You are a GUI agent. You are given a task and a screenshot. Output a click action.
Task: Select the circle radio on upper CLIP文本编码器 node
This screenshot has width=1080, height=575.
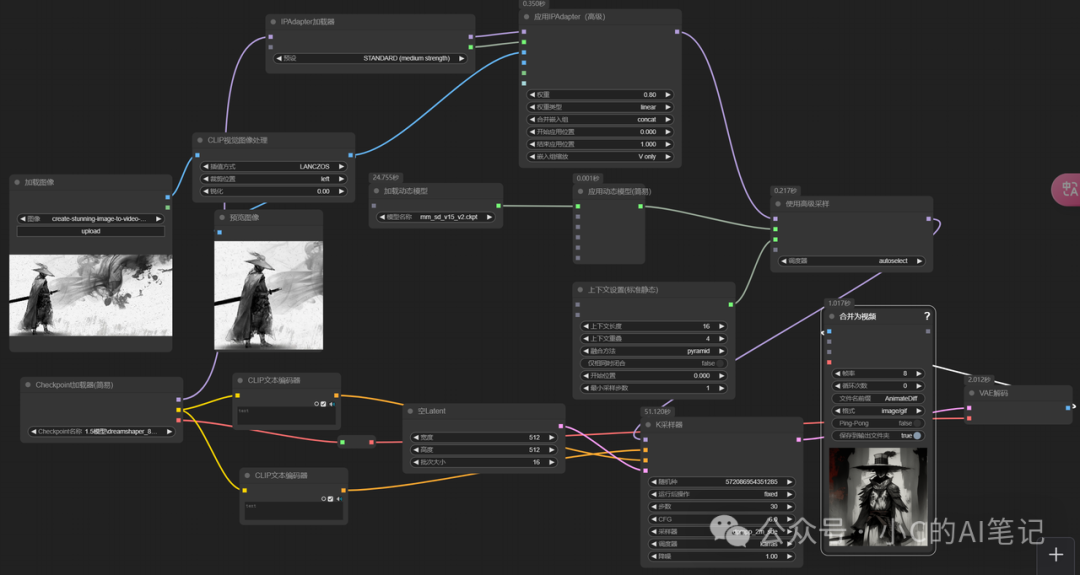[316, 404]
